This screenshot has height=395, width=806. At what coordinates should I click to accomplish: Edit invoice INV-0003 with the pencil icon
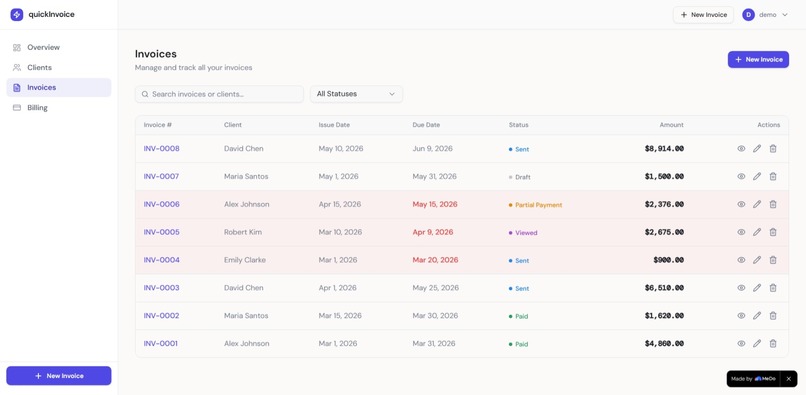[757, 288]
